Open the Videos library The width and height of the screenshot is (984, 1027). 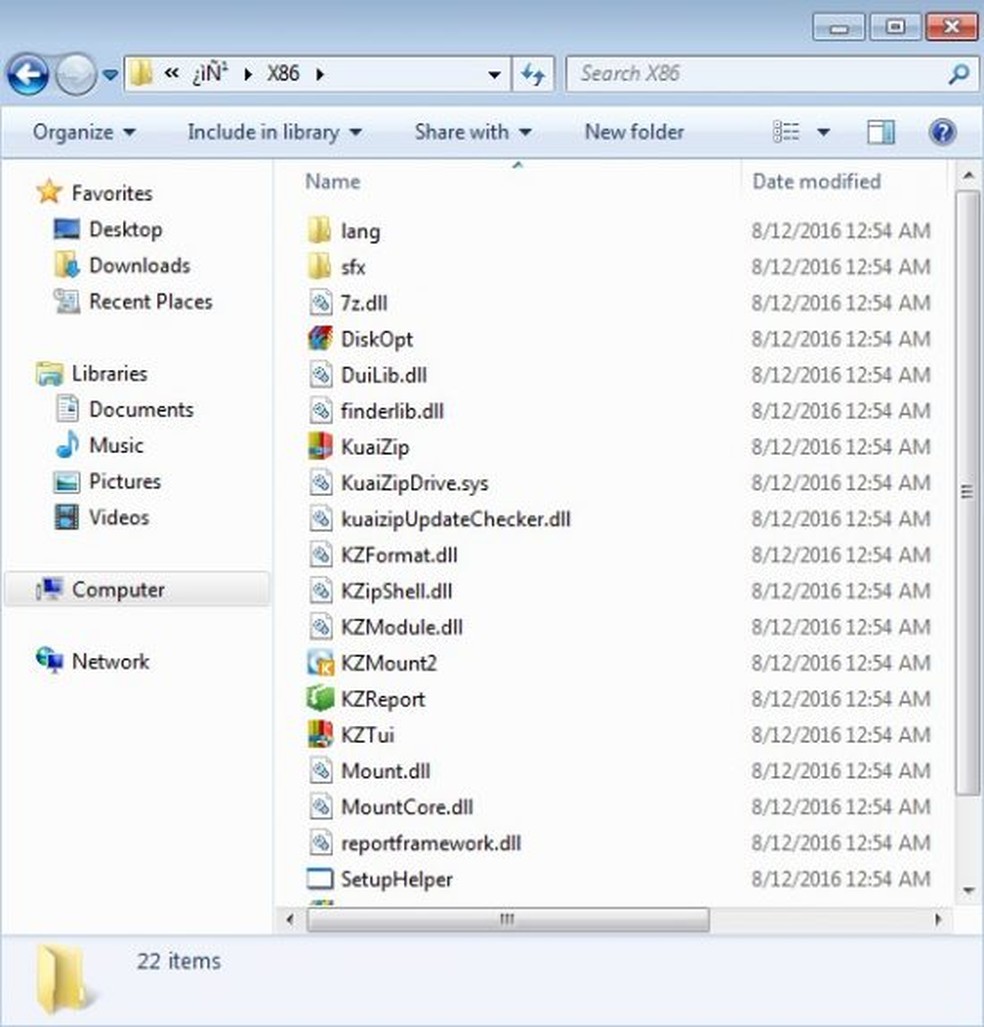119,517
